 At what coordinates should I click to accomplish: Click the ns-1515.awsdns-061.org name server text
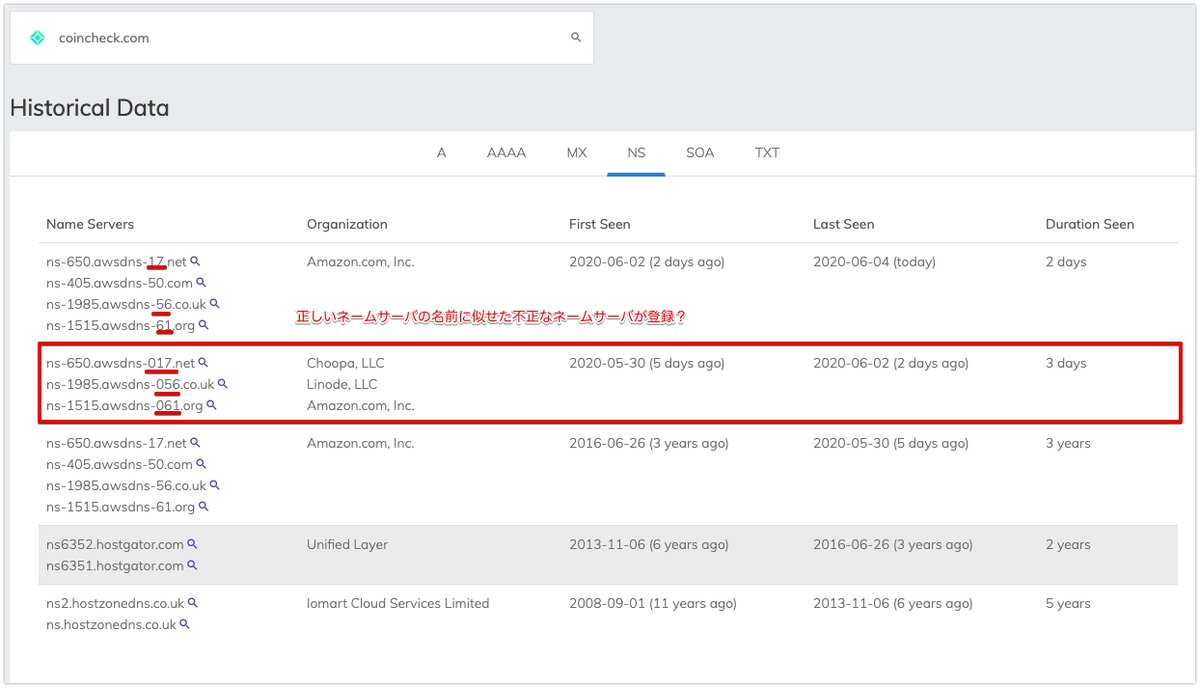tap(124, 405)
